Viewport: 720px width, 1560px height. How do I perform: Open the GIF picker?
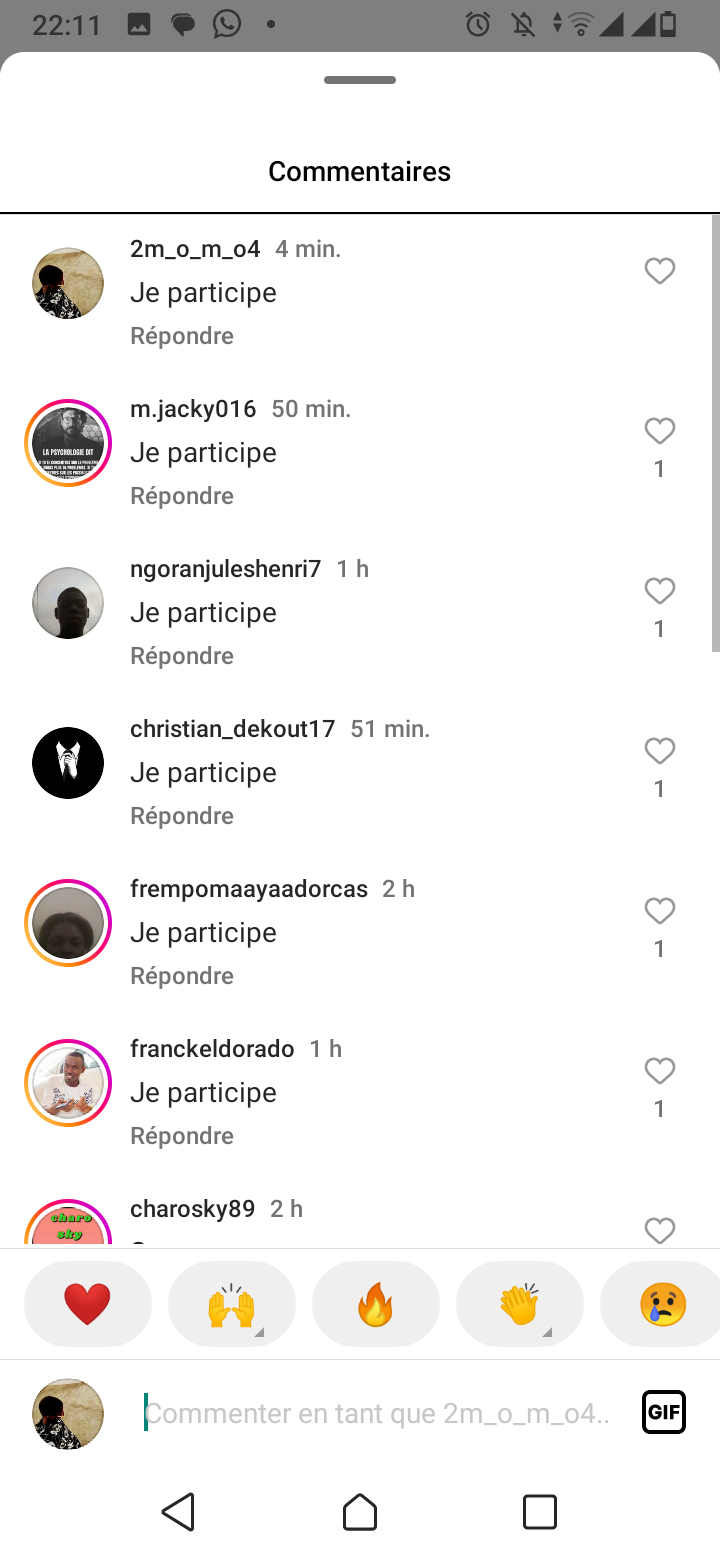(x=663, y=1412)
